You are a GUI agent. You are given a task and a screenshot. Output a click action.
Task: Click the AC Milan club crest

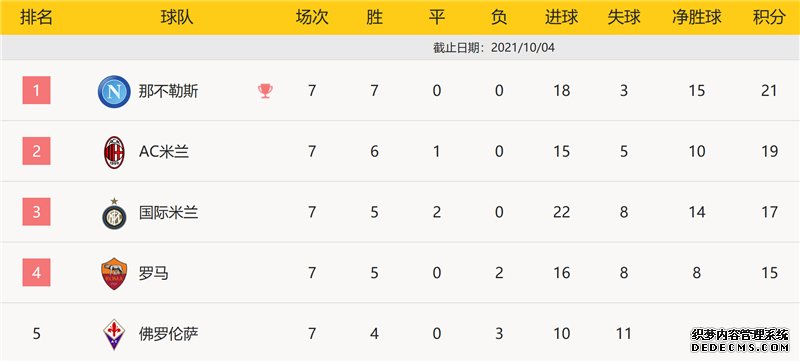(x=114, y=152)
